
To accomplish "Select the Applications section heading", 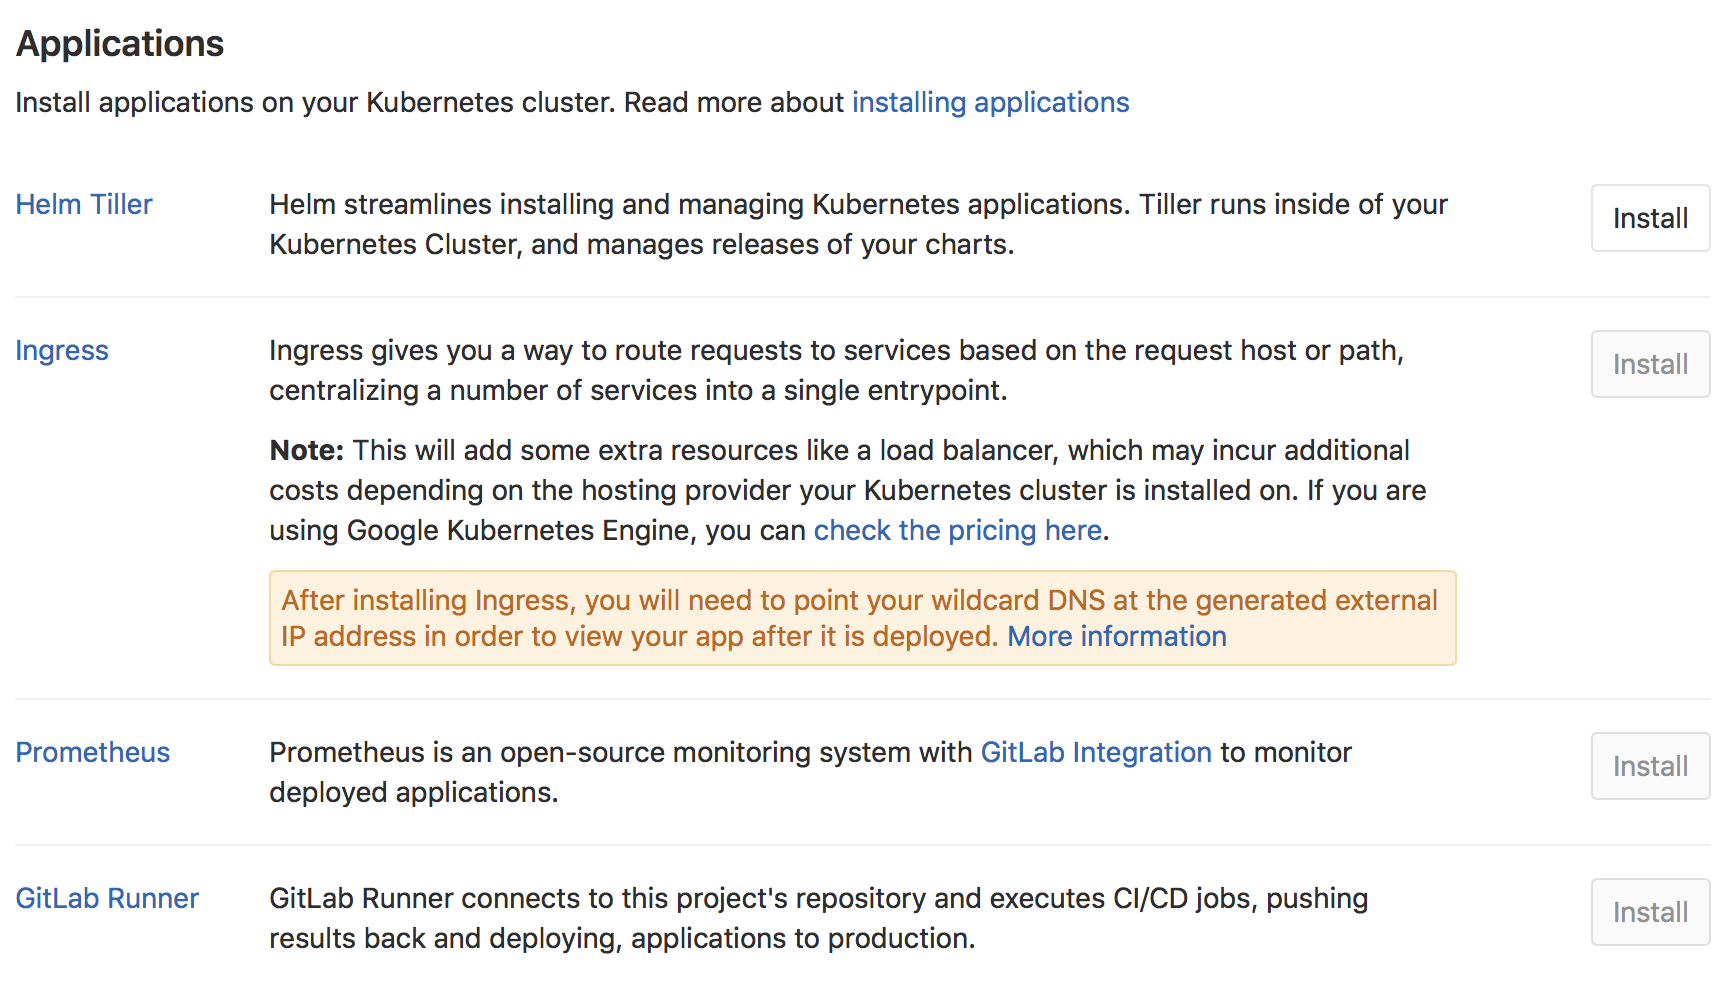I will (119, 42).
